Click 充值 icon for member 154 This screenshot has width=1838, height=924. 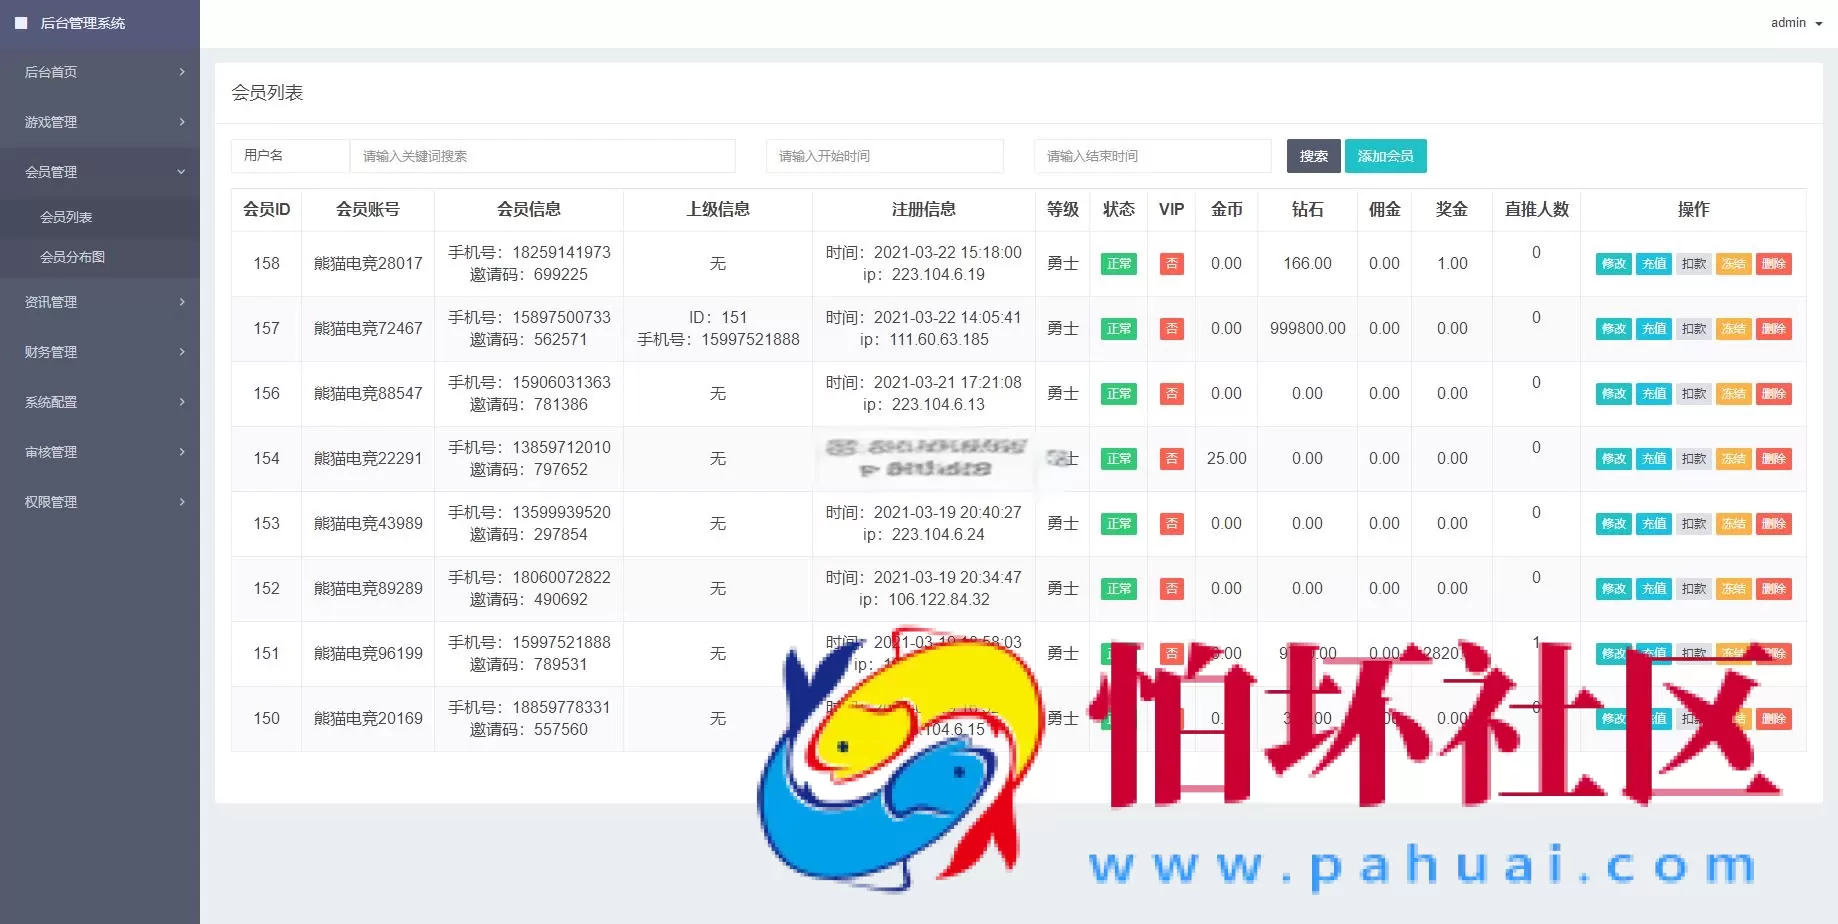1653,458
